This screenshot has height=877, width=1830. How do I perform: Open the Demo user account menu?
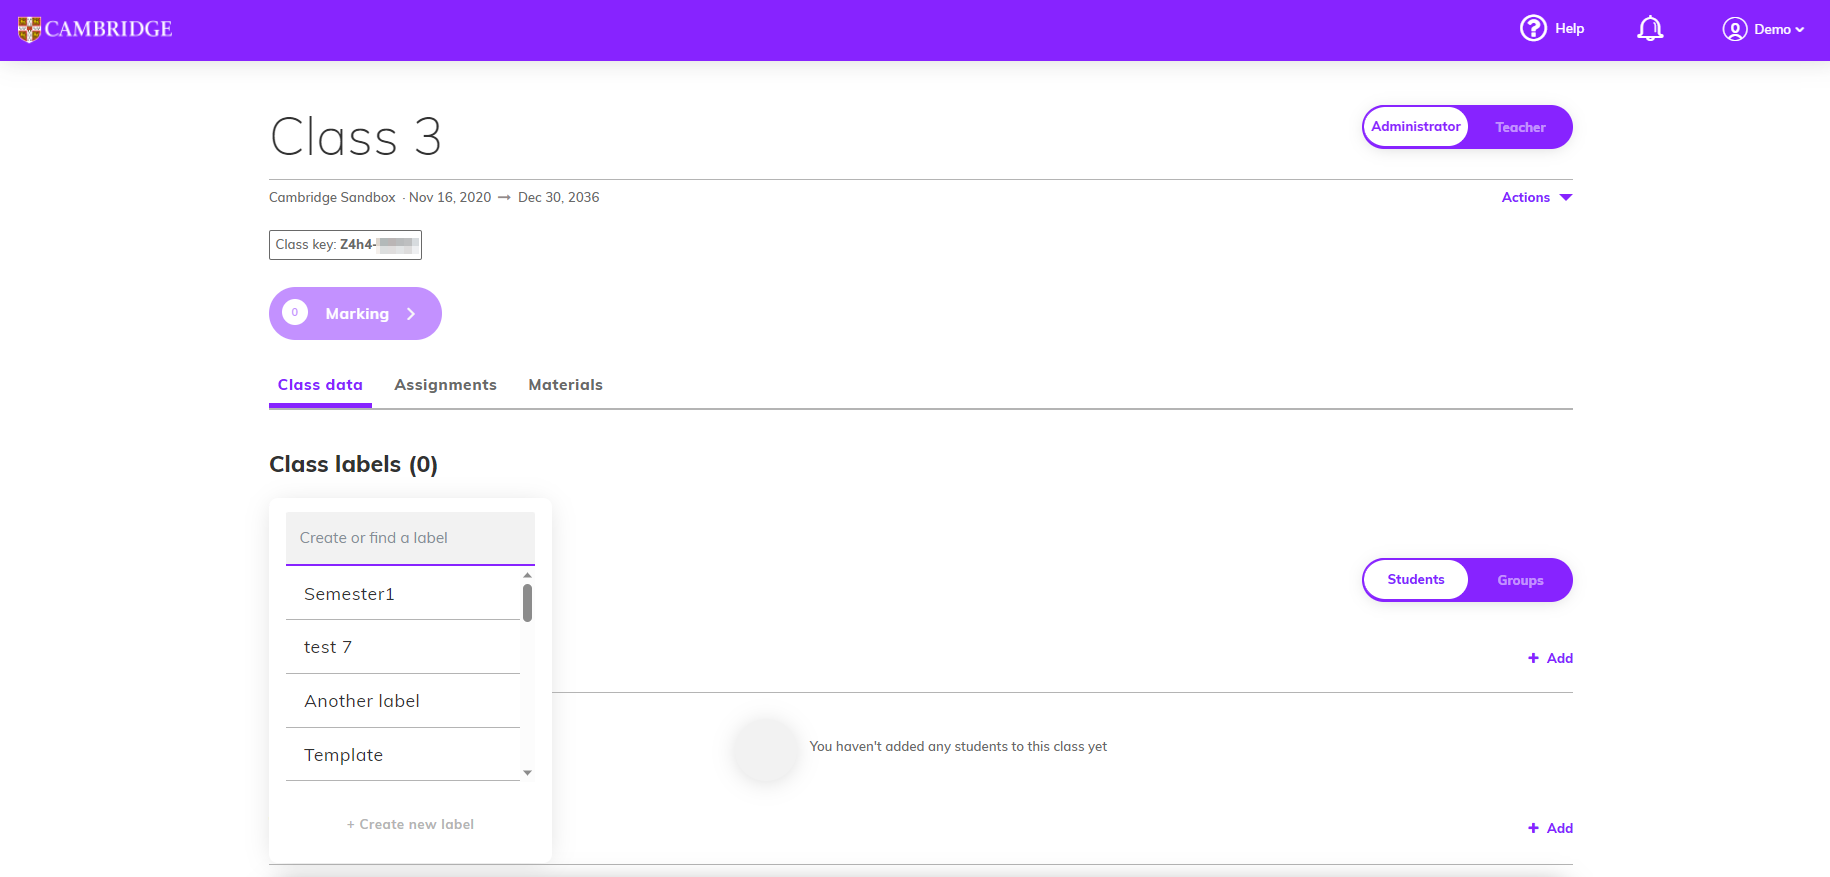[1763, 29]
